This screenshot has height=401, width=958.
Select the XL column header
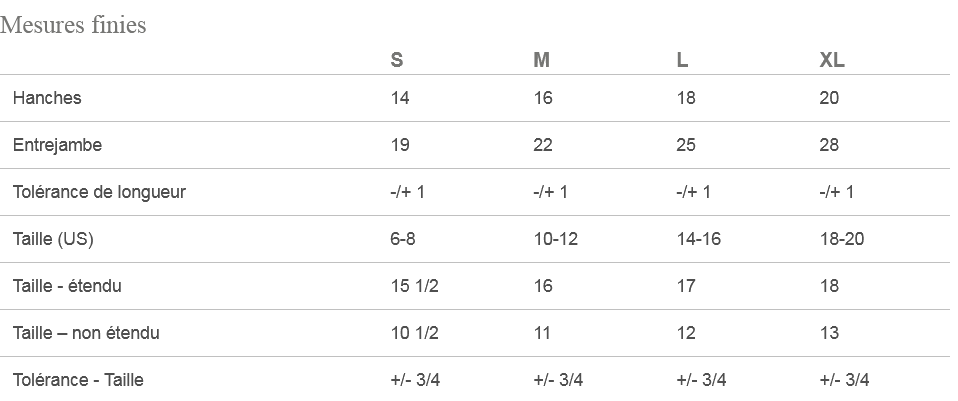click(832, 60)
